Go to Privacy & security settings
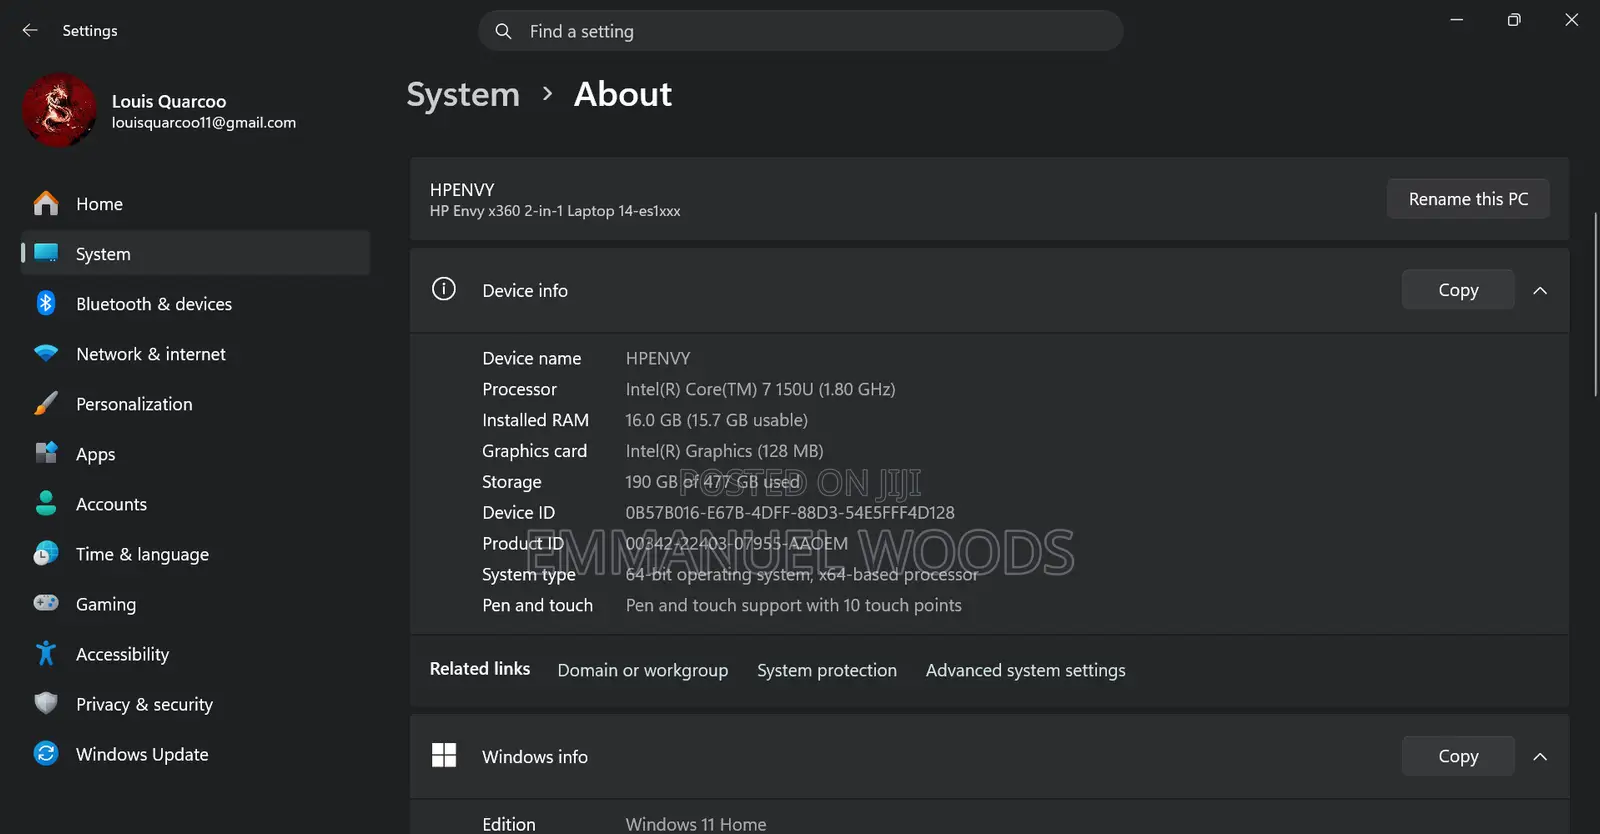1600x834 pixels. [x=195, y=703]
